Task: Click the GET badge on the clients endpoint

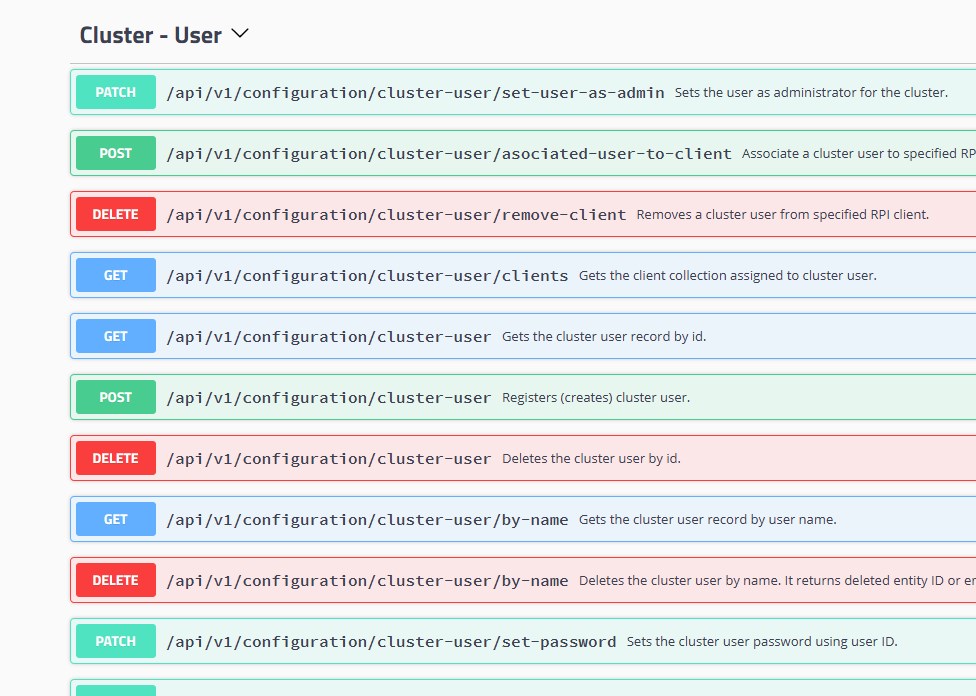Action: (x=115, y=275)
